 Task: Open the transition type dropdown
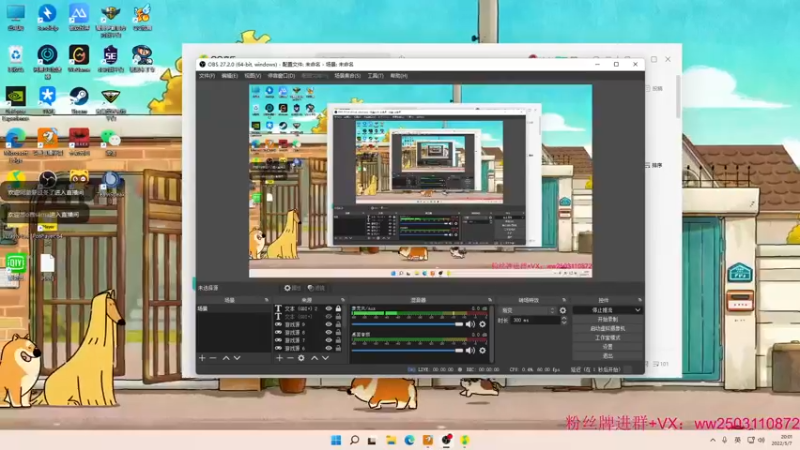[528, 310]
